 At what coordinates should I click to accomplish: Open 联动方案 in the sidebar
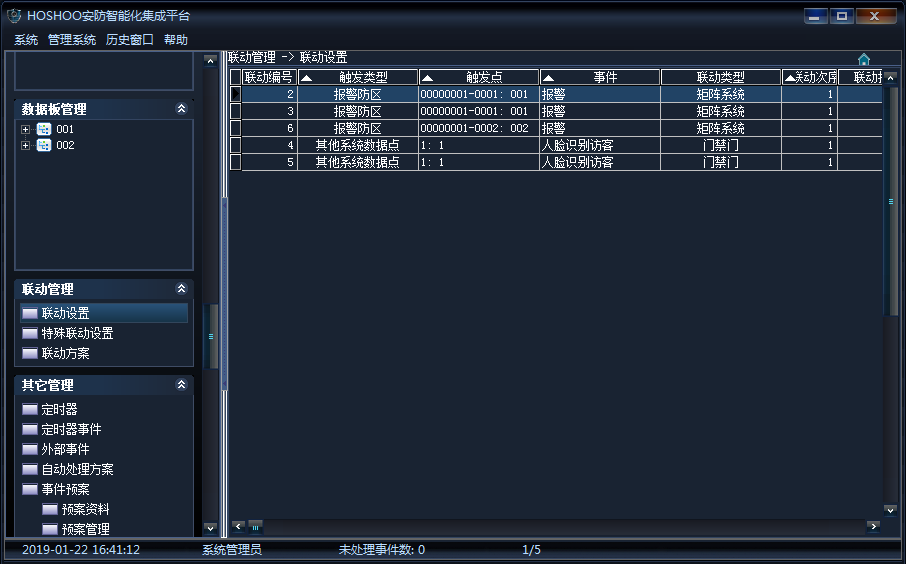65,354
